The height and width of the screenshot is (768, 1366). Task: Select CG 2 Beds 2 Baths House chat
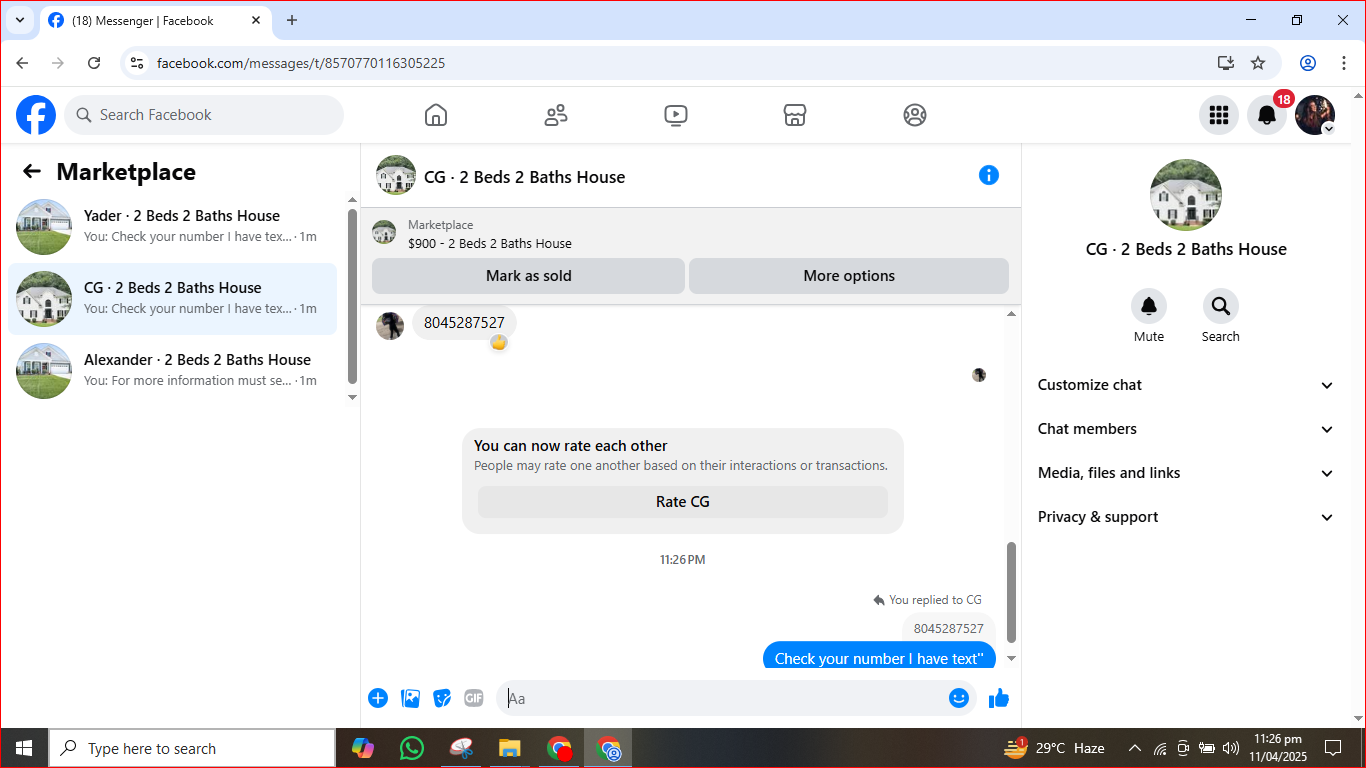pos(172,299)
